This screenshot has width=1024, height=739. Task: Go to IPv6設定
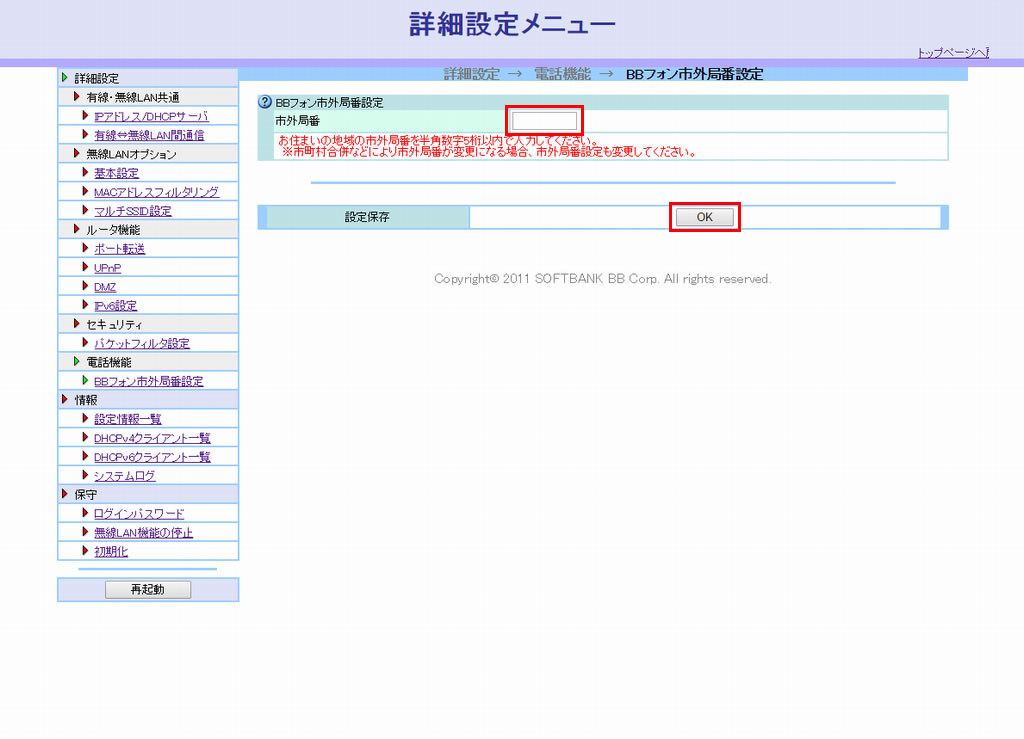[x=115, y=306]
